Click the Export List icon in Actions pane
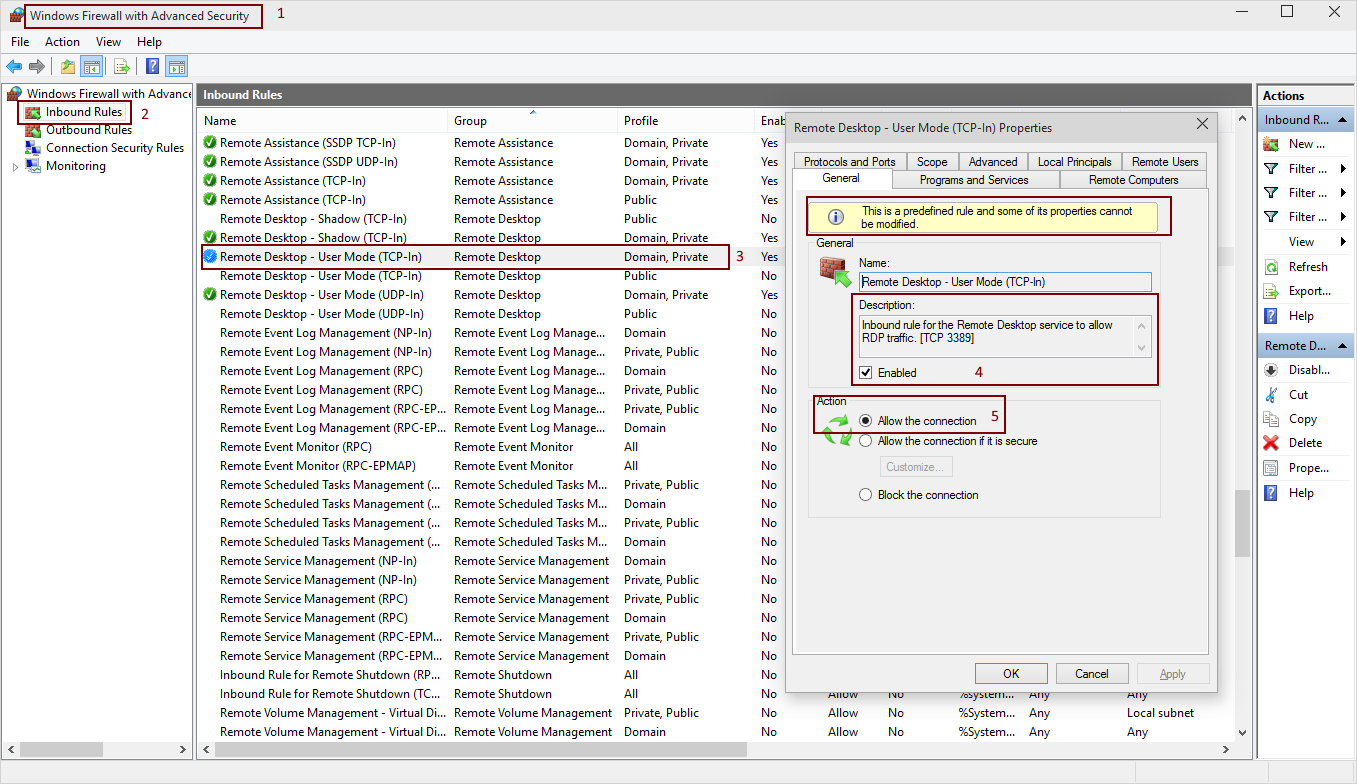Image resolution: width=1357 pixels, height=784 pixels. click(x=1271, y=291)
